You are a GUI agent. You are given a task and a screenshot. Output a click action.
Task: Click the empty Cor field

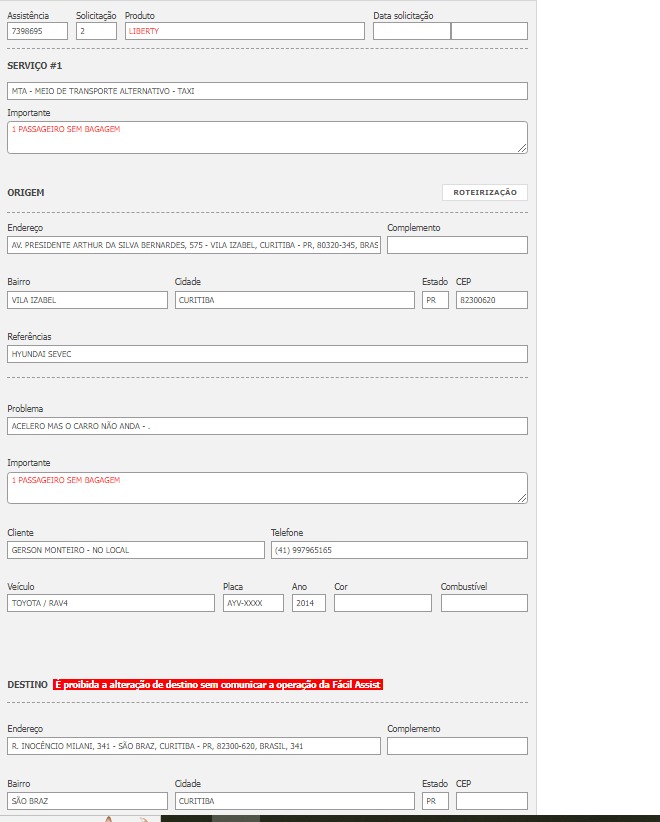click(x=383, y=603)
